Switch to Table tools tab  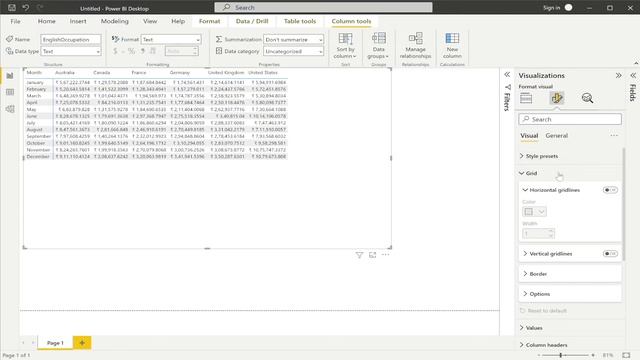pos(300,21)
